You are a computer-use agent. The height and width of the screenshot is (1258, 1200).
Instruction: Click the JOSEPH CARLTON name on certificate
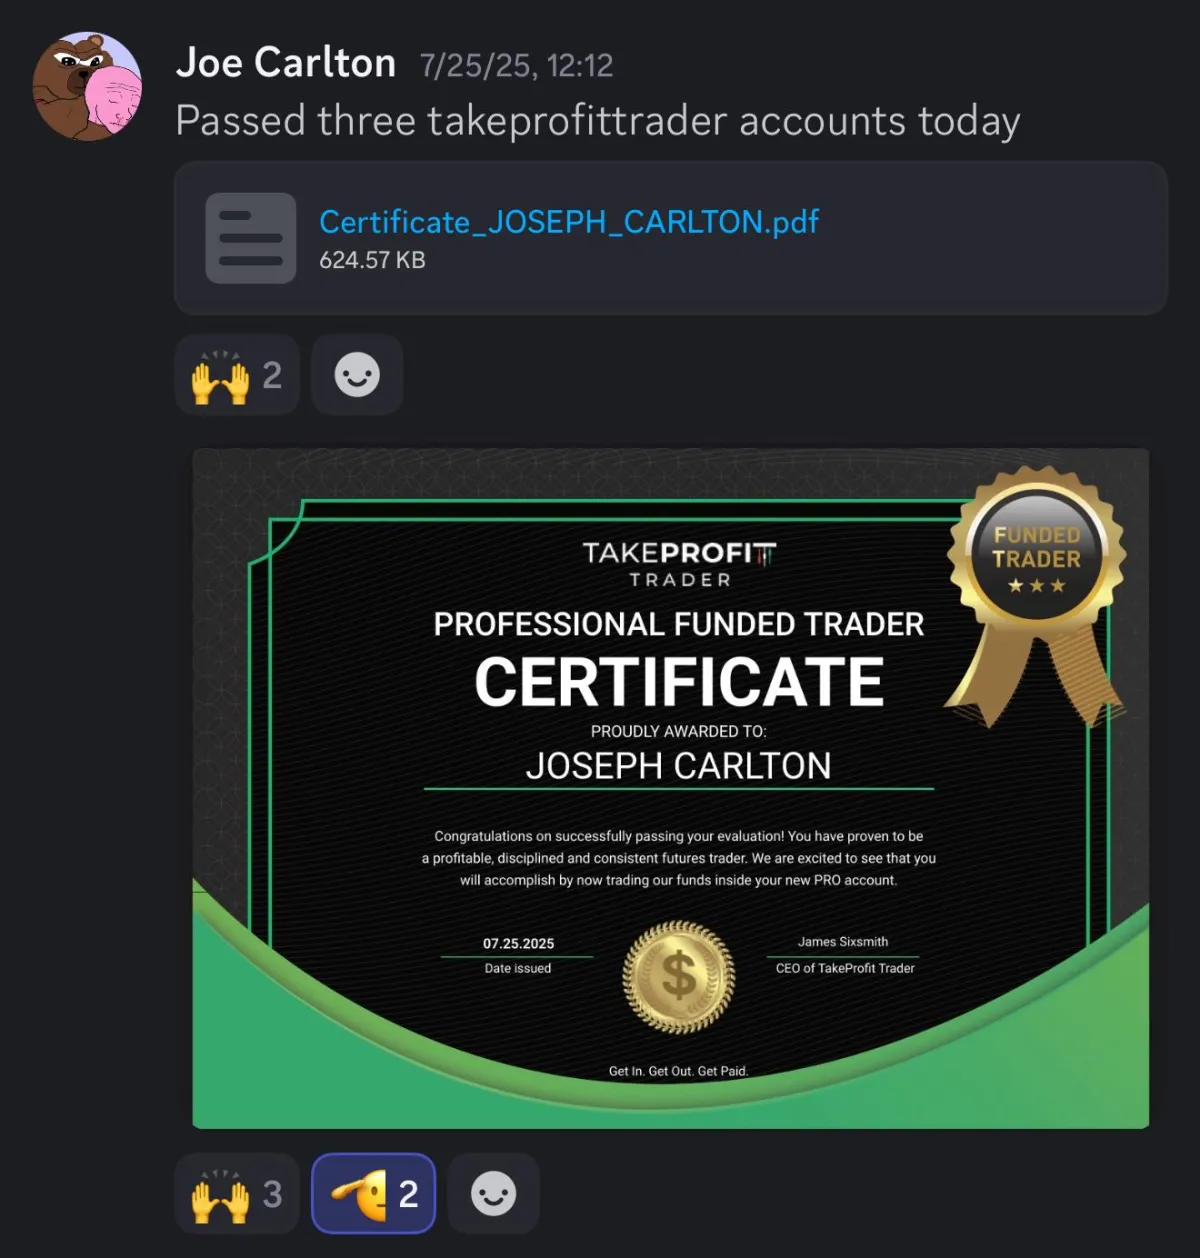(679, 766)
